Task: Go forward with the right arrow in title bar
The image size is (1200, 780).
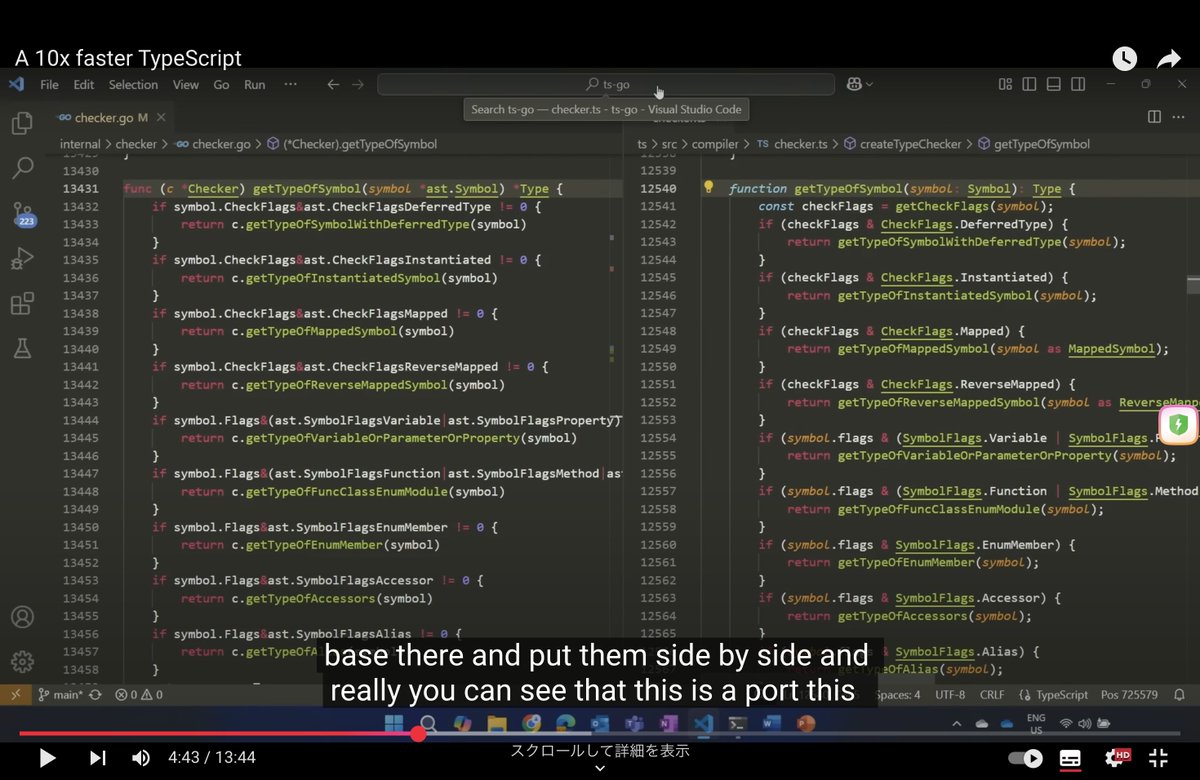Action: click(357, 85)
